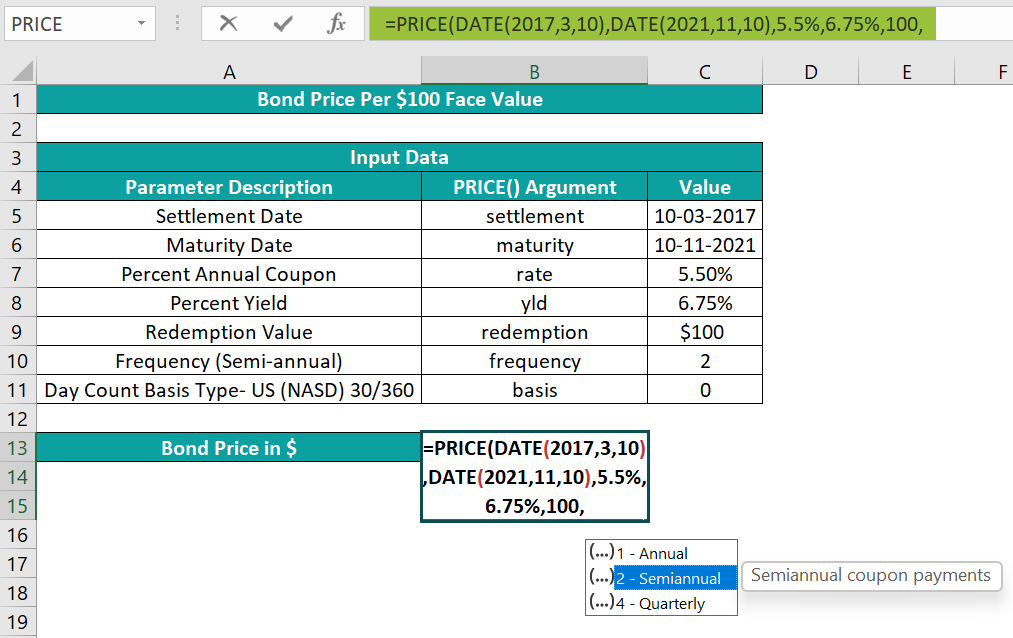Pick 4 - Quarterly frequency option

coord(661,603)
